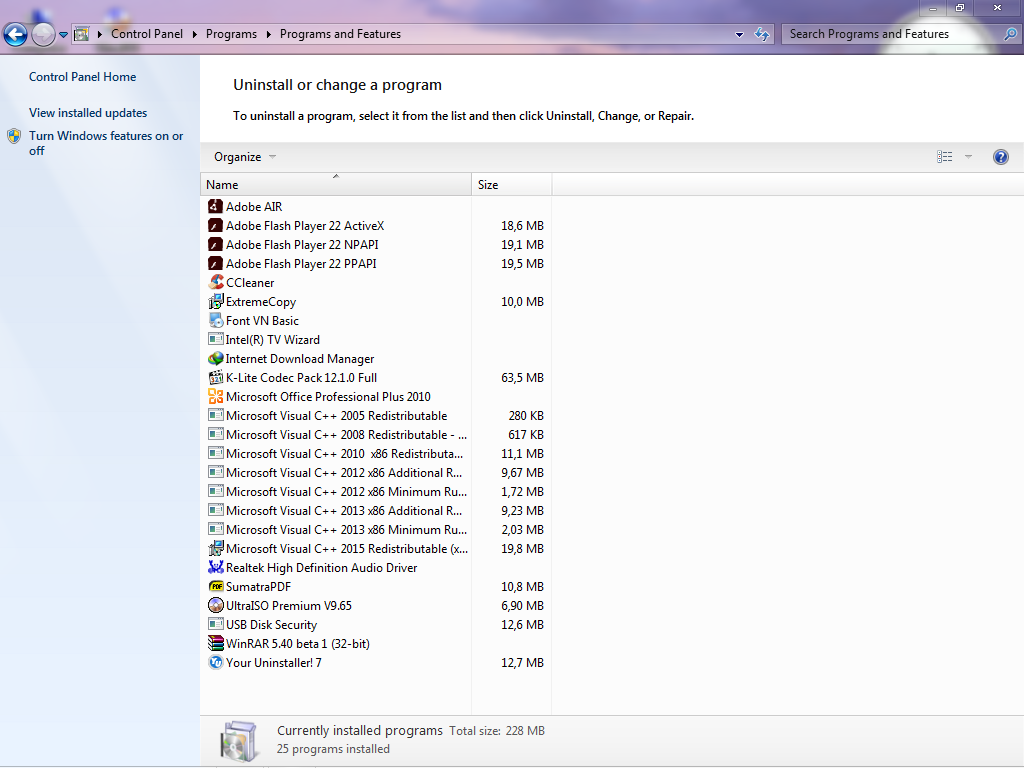Click the Adobe Flash Player 22 NPAPI icon

[216, 244]
